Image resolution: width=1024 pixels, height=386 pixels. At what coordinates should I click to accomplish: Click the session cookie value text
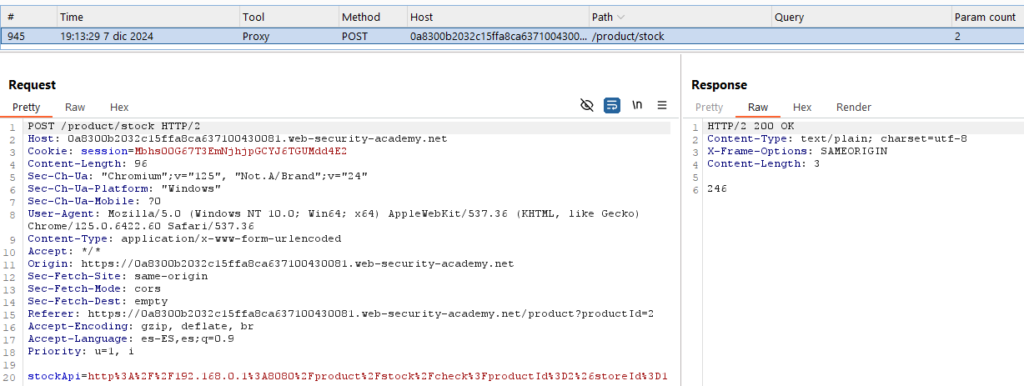pyautogui.click(x=240, y=152)
